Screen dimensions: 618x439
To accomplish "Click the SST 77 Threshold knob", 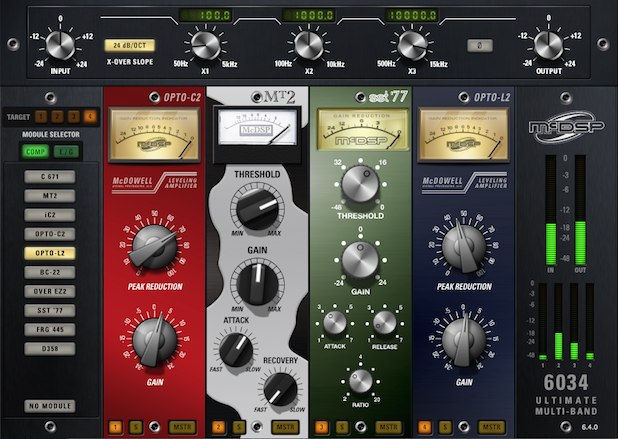I will coord(360,184).
